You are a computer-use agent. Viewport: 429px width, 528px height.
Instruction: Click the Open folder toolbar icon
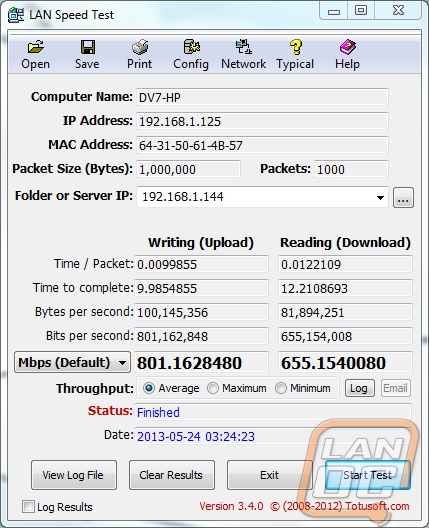pyautogui.click(x=35, y=47)
